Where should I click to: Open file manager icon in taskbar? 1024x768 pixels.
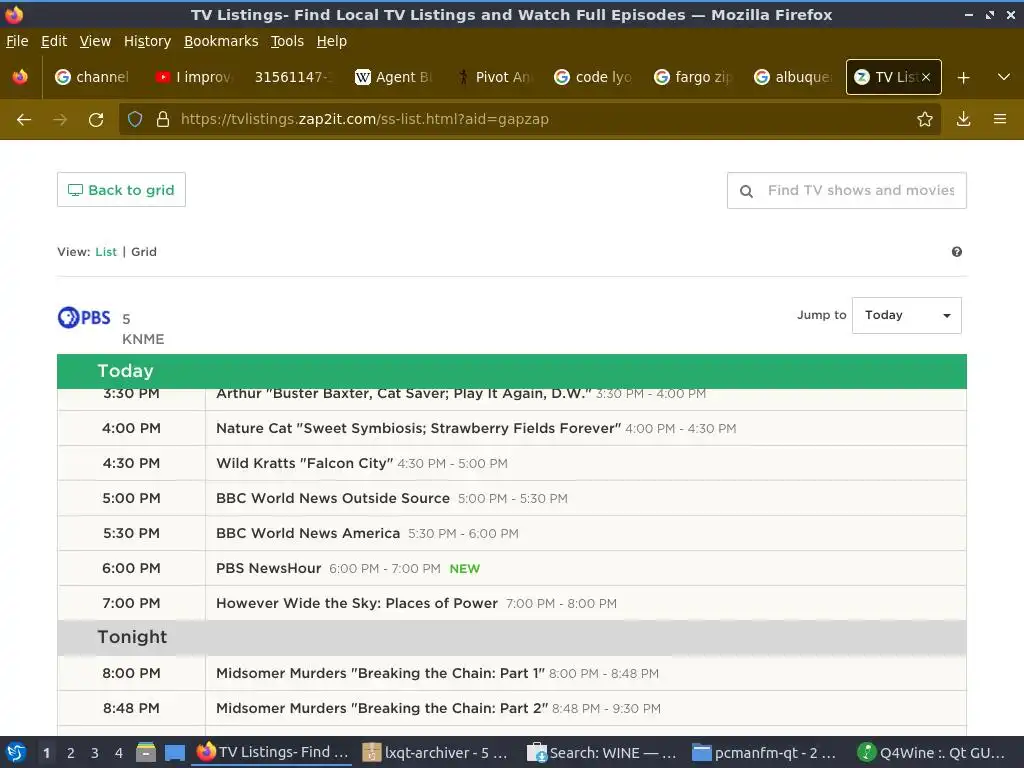click(146, 752)
